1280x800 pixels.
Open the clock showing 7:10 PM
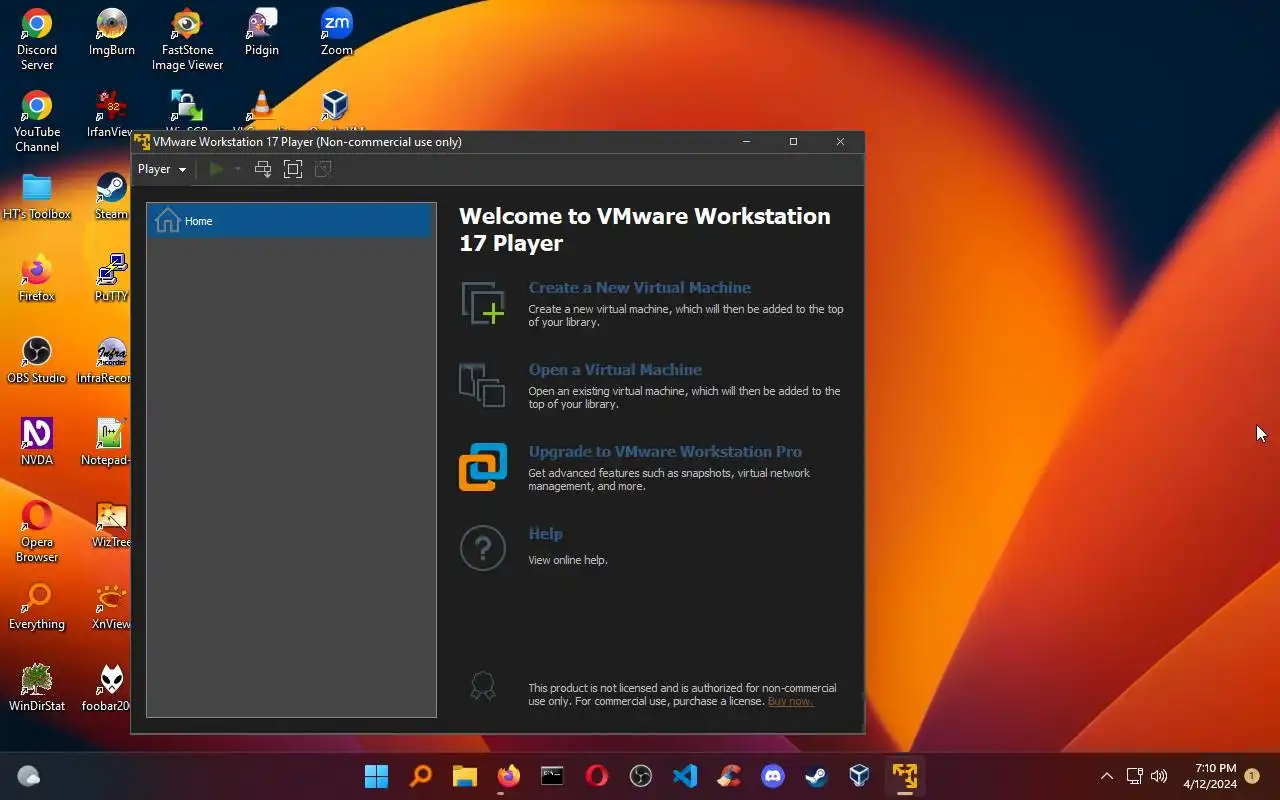click(1209, 776)
